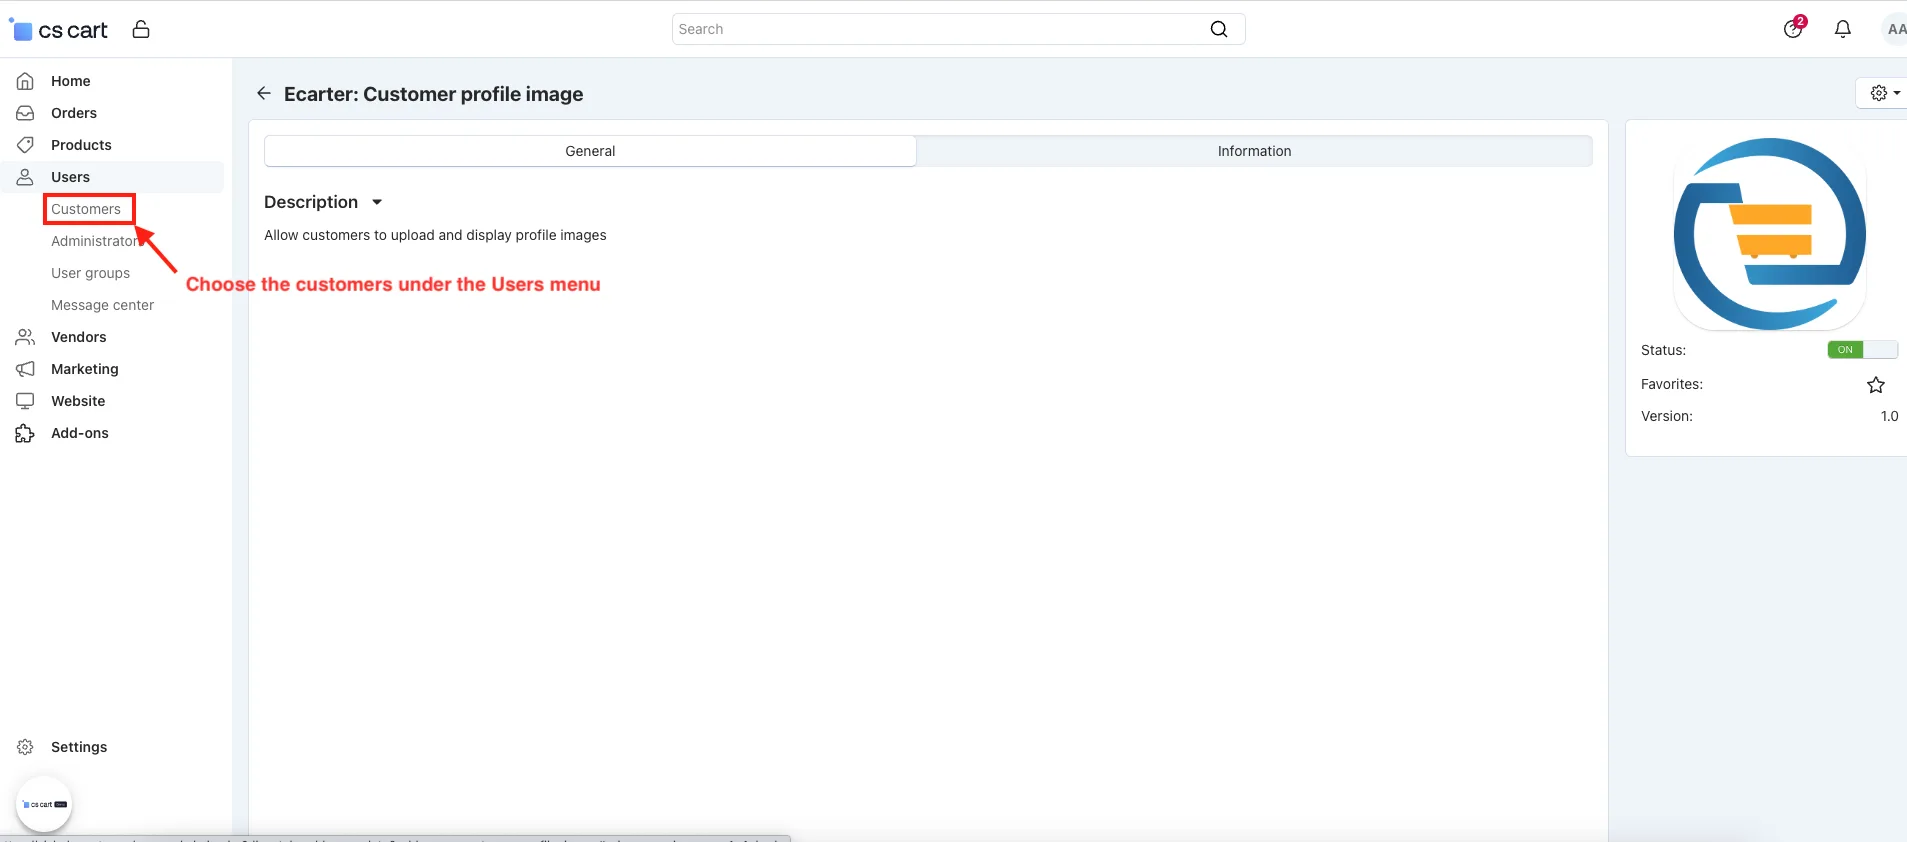This screenshot has height=842, width=1907.
Task: Click the Favorites: label
Action: [1672, 384]
